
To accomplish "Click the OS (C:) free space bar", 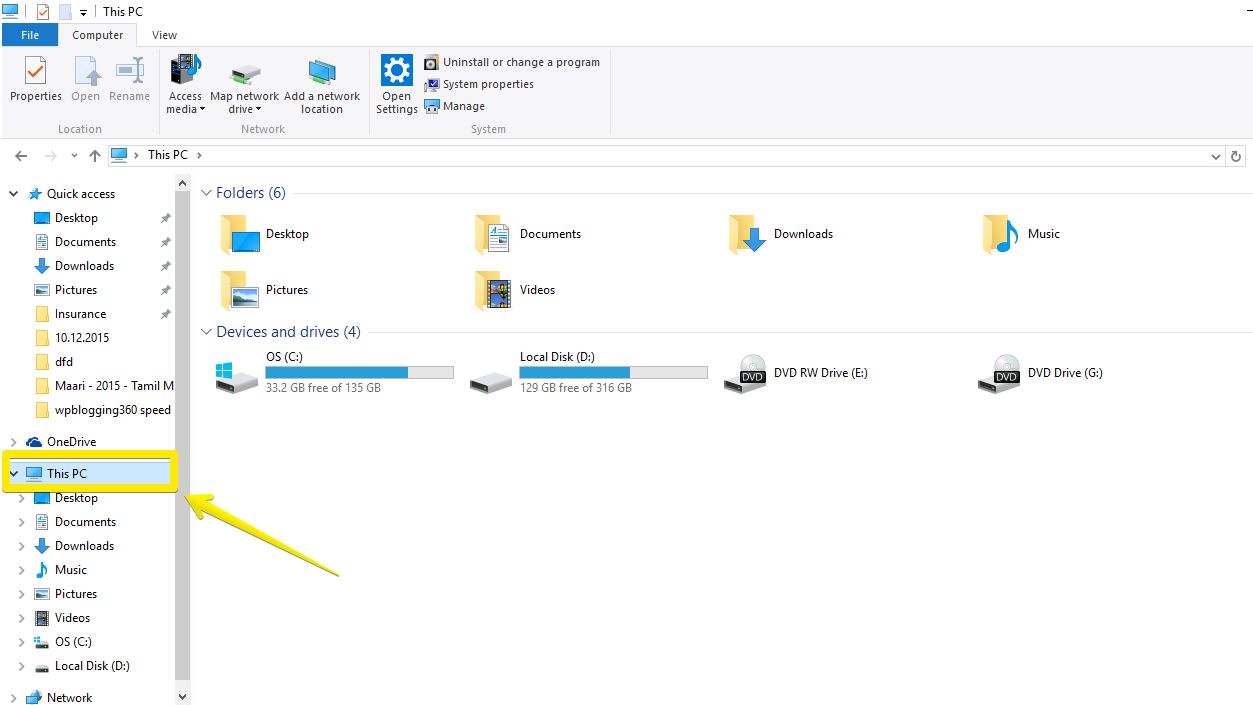I will pos(358,372).
